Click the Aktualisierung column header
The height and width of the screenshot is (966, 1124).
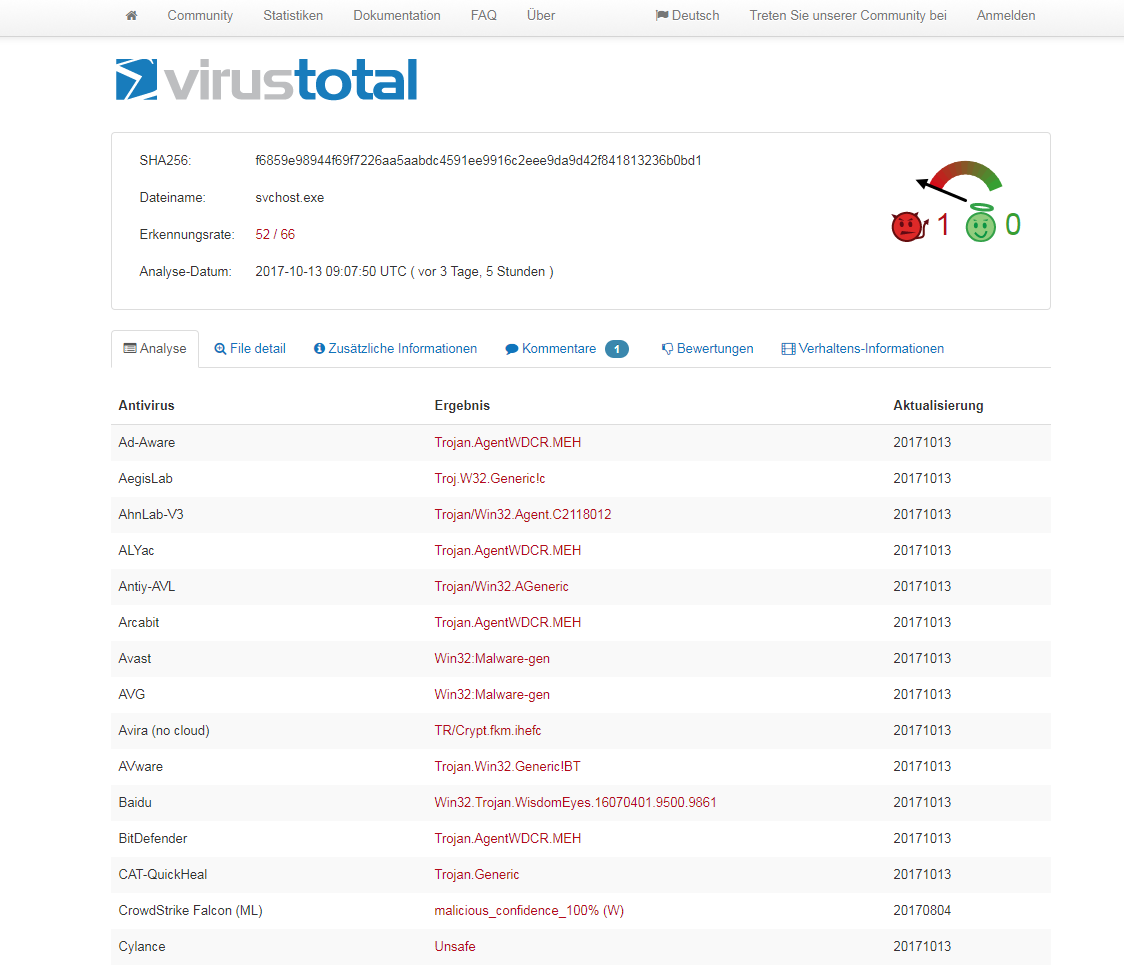[938, 406]
